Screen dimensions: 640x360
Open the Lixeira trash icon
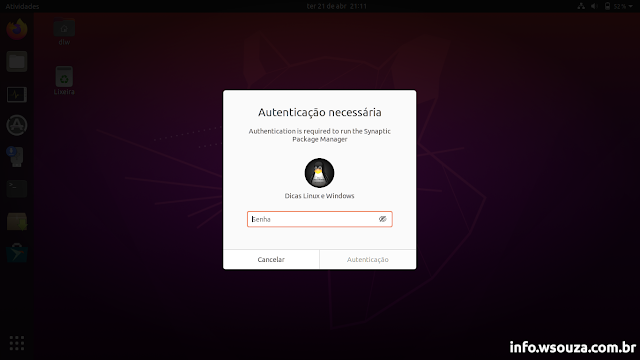coord(64,80)
